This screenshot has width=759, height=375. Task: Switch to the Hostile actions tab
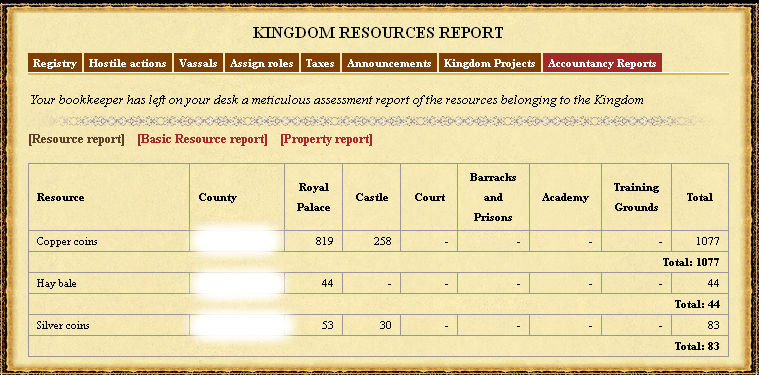click(127, 63)
